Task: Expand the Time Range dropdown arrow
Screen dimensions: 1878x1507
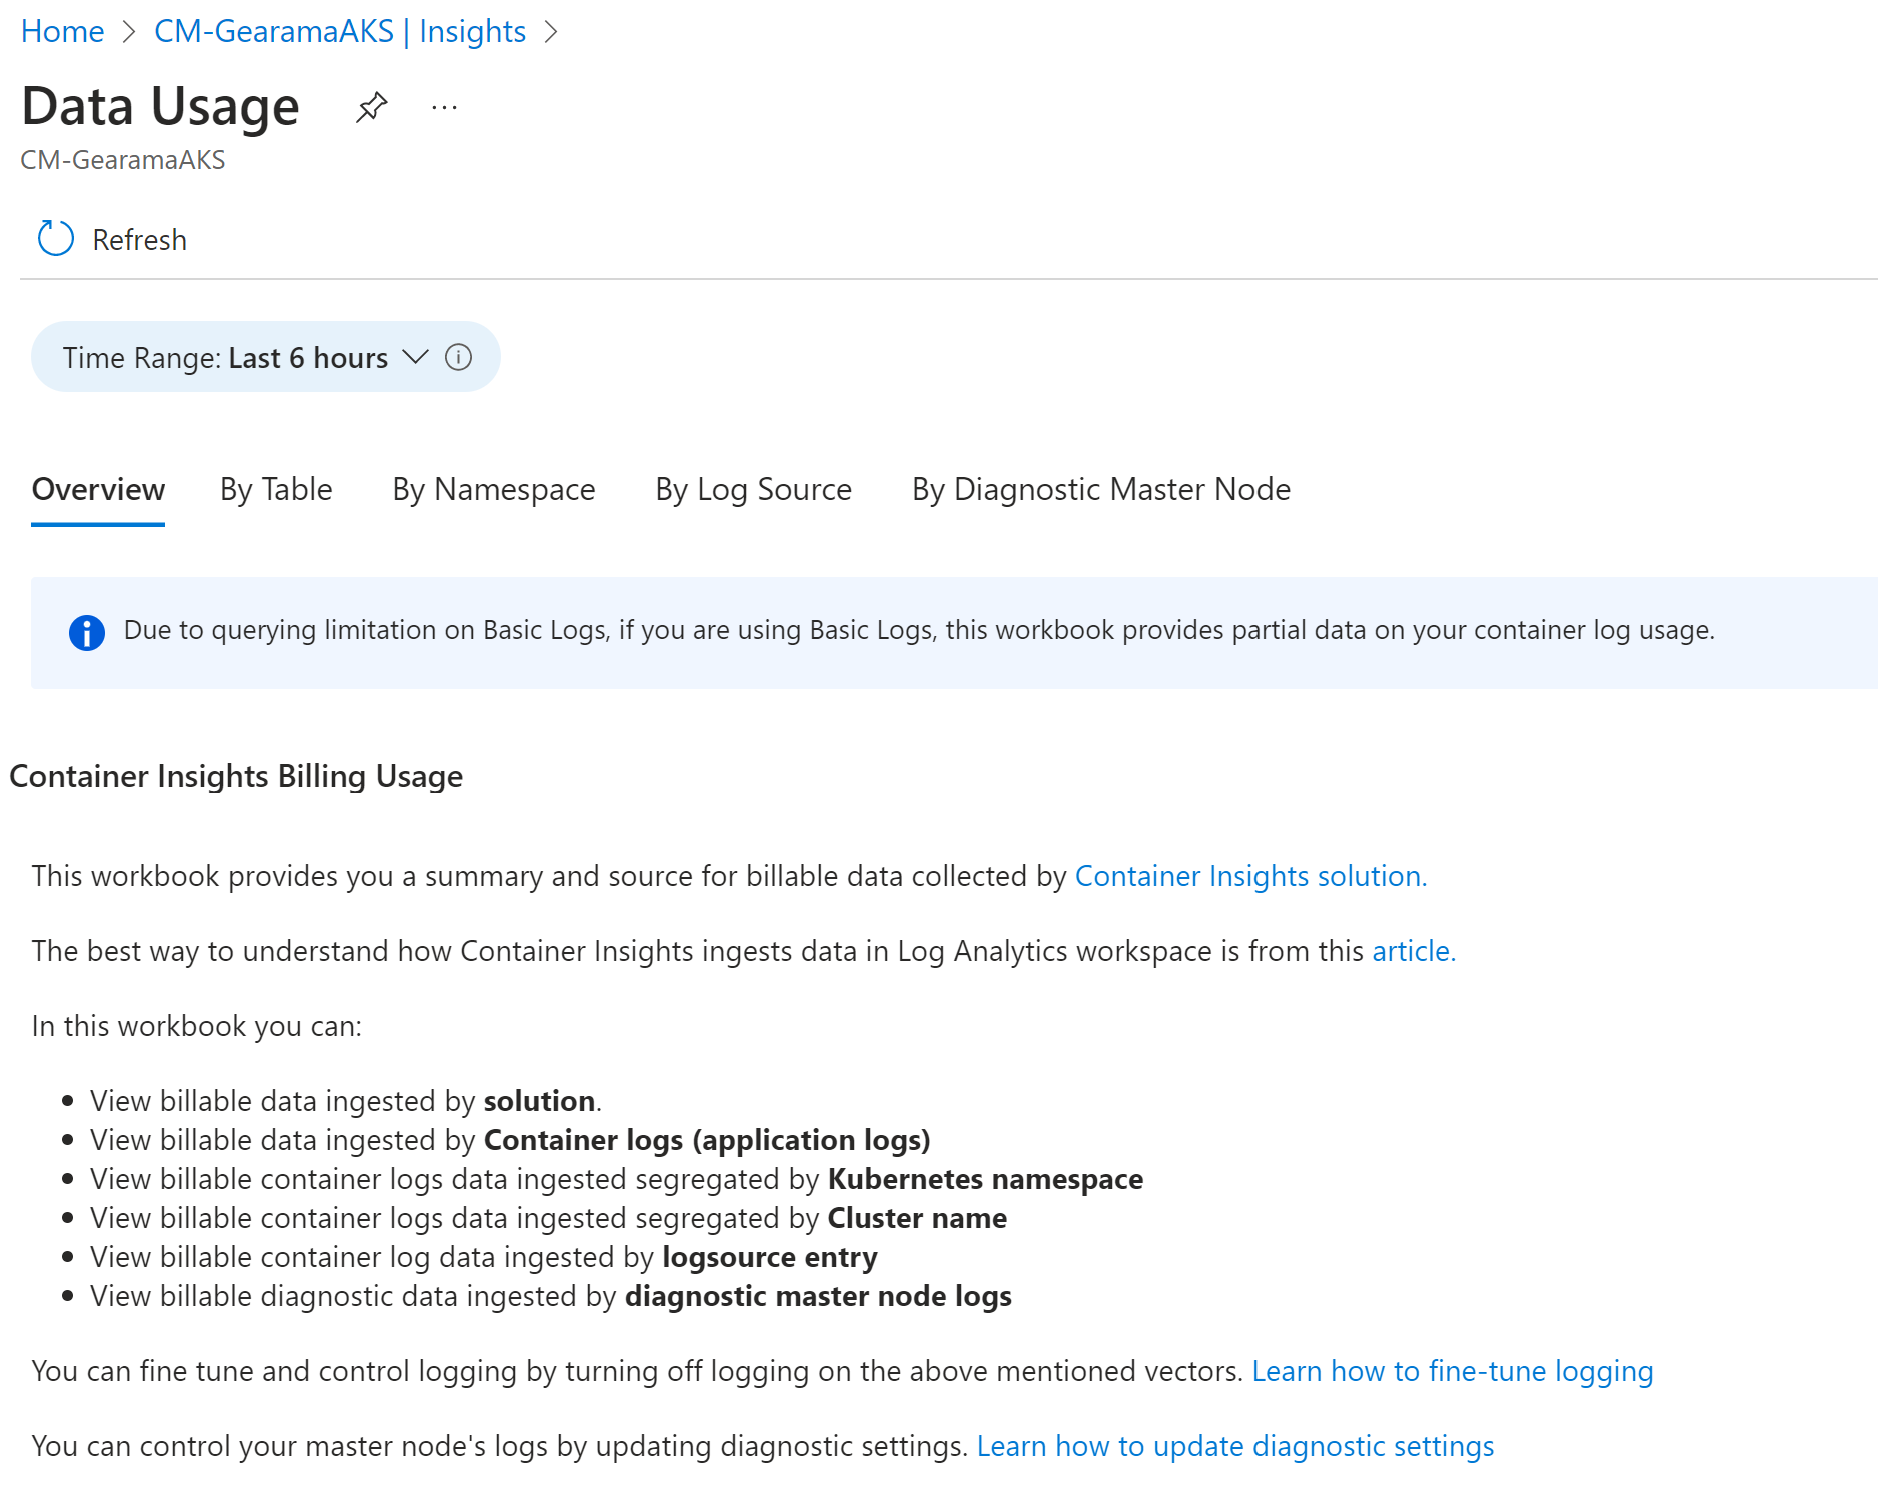Action: [x=415, y=357]
